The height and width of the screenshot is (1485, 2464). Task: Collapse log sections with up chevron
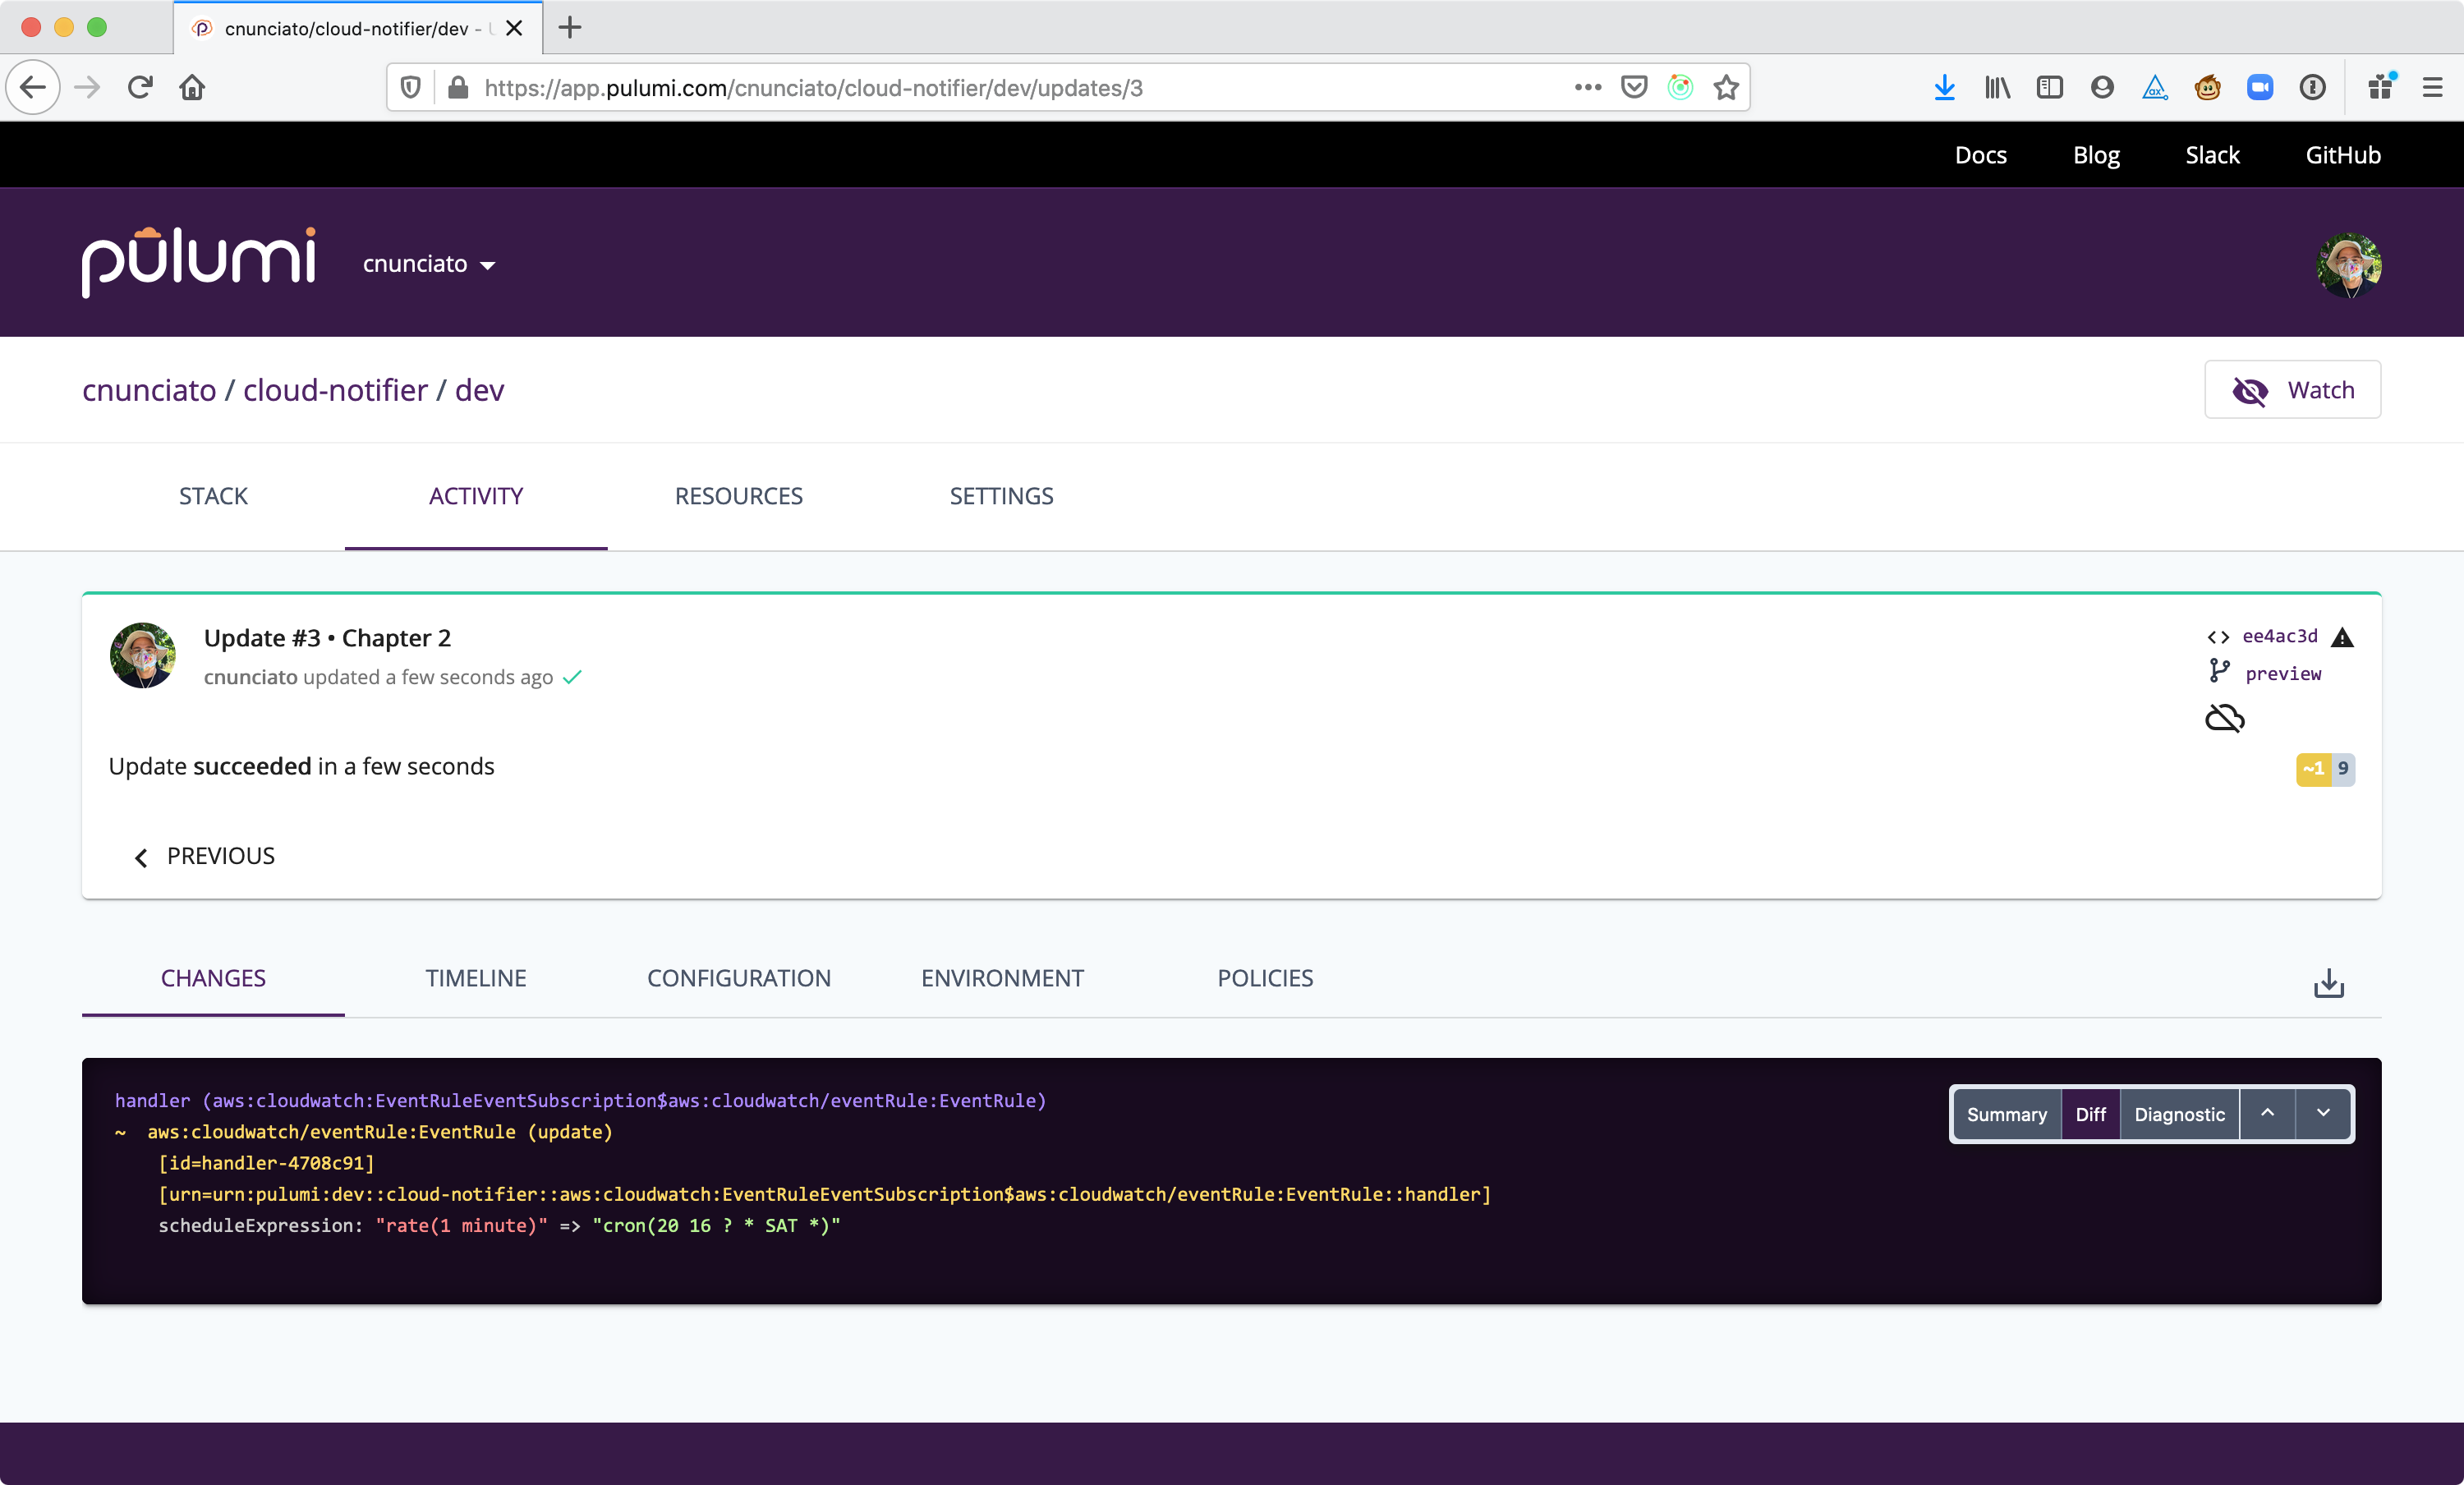[x=2267, y=1114]
